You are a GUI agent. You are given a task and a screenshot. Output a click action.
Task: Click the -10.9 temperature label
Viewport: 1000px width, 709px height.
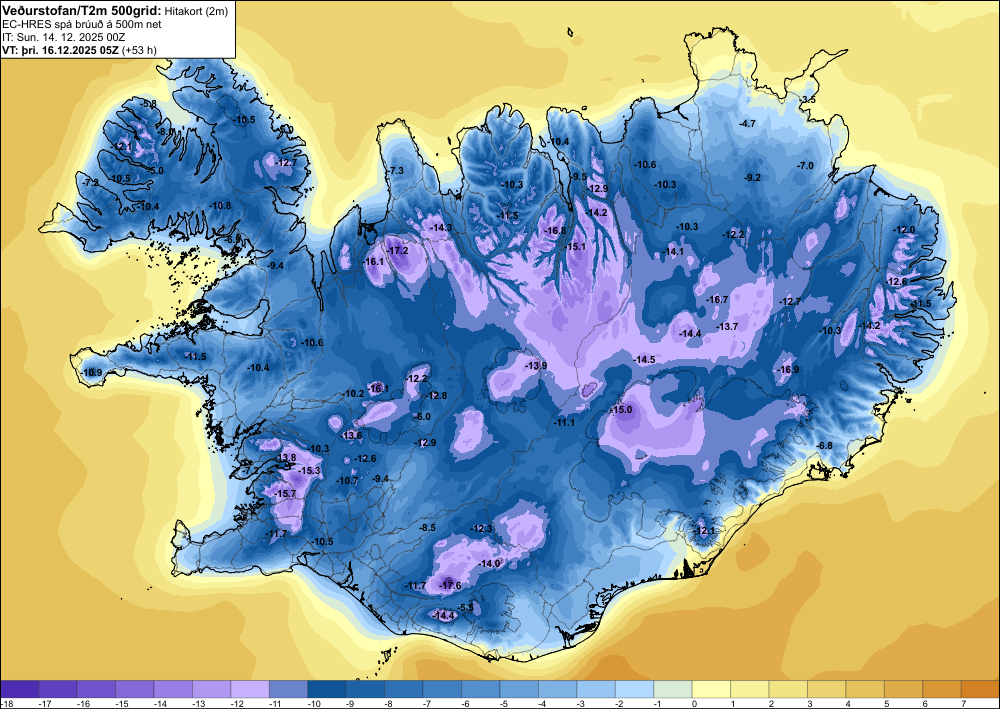(92, 372)
